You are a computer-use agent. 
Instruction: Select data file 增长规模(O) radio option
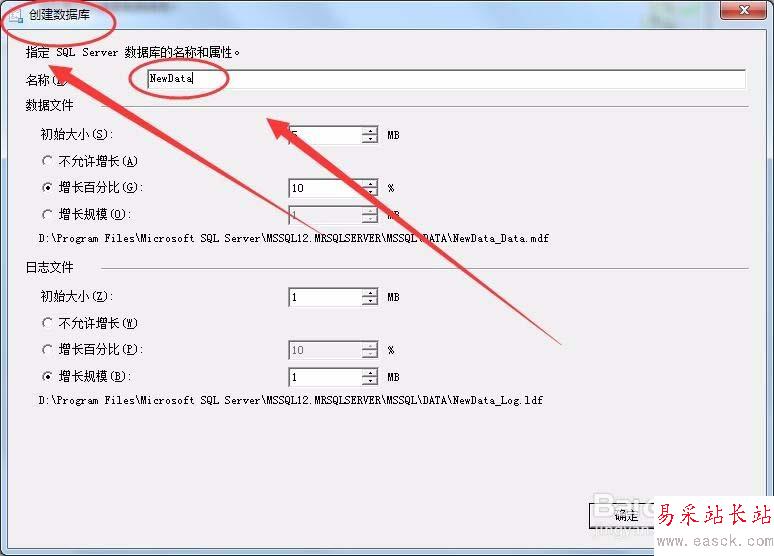coord(47,214)
